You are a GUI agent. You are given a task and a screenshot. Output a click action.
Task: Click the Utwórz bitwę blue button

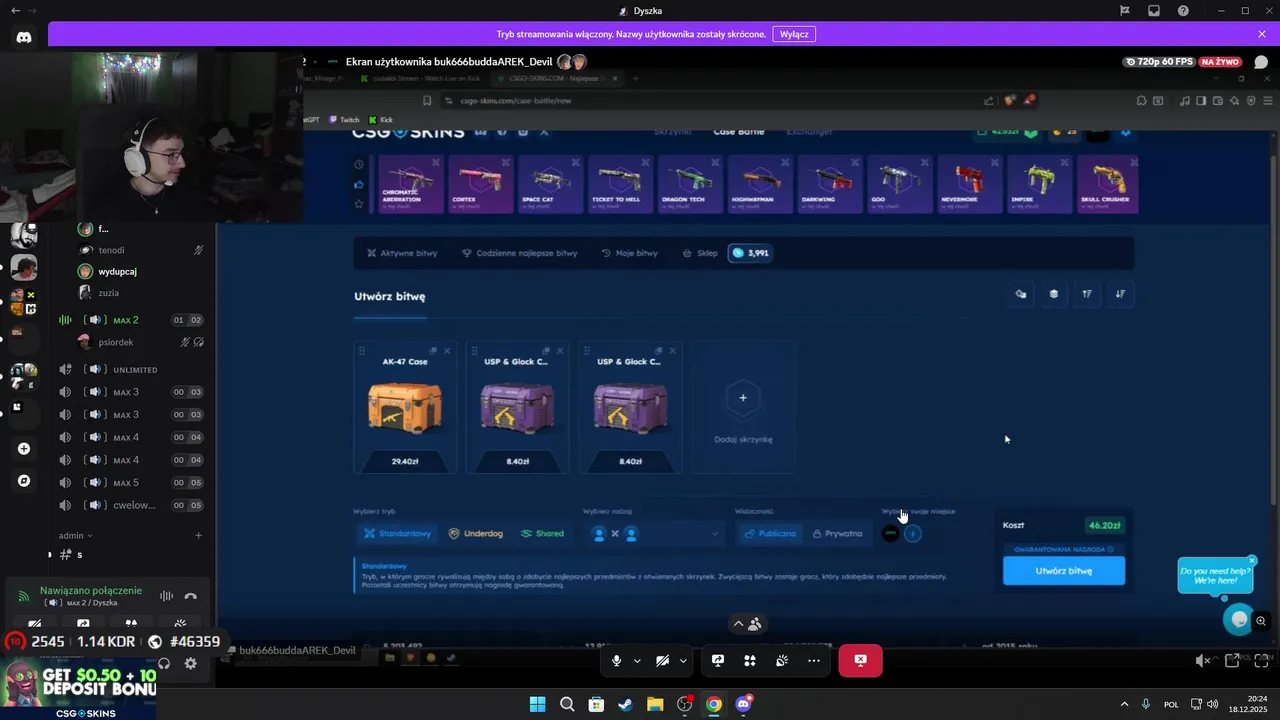point(1064,571)
